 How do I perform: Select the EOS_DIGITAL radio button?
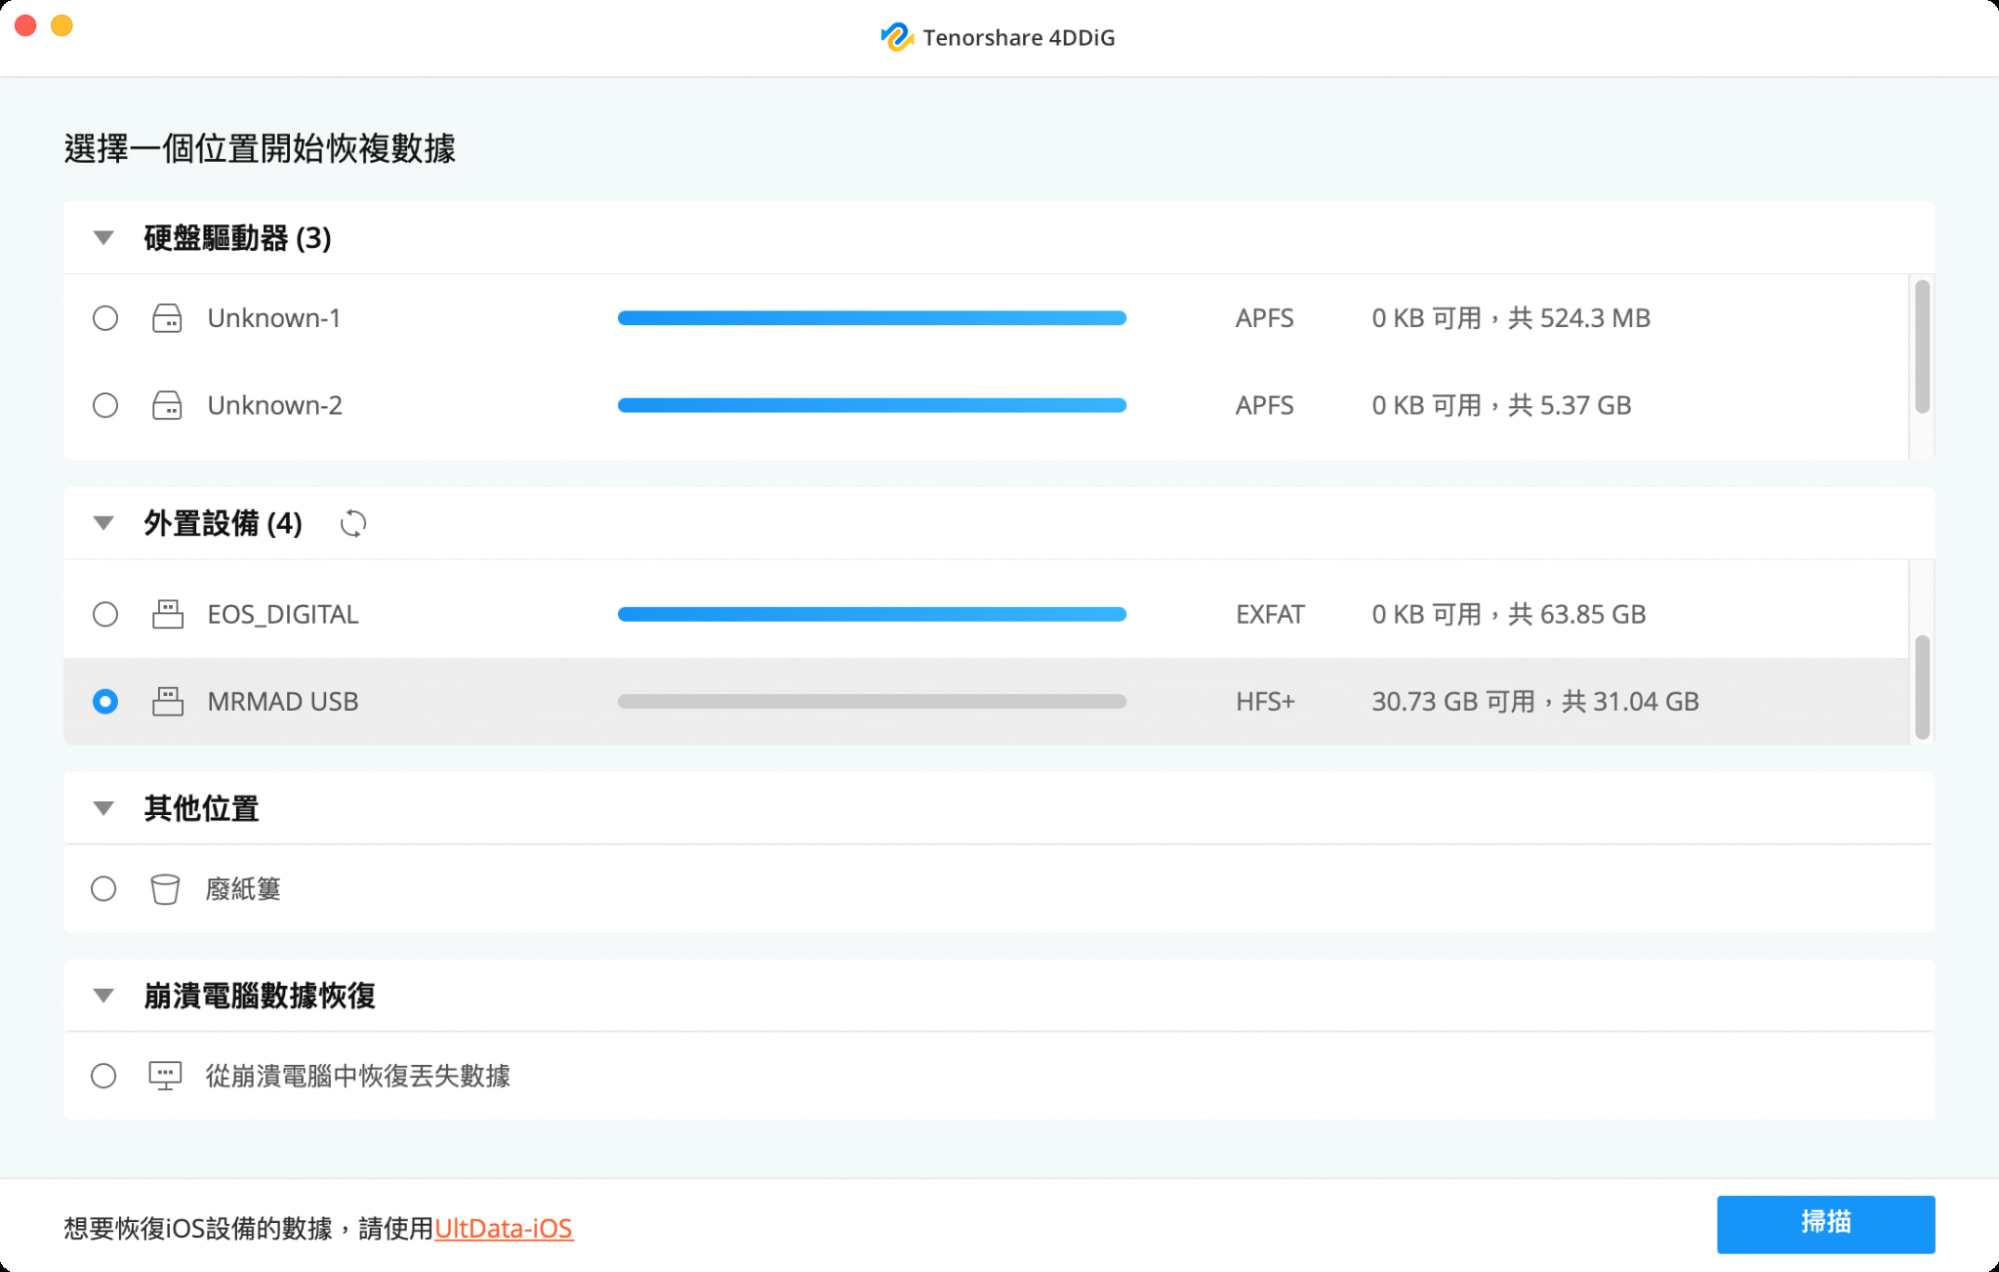click(x=105, y=614)
